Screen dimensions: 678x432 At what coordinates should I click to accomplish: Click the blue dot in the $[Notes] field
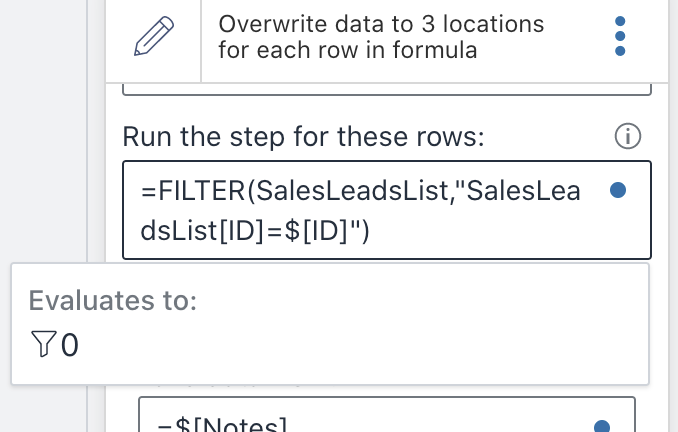602,426
